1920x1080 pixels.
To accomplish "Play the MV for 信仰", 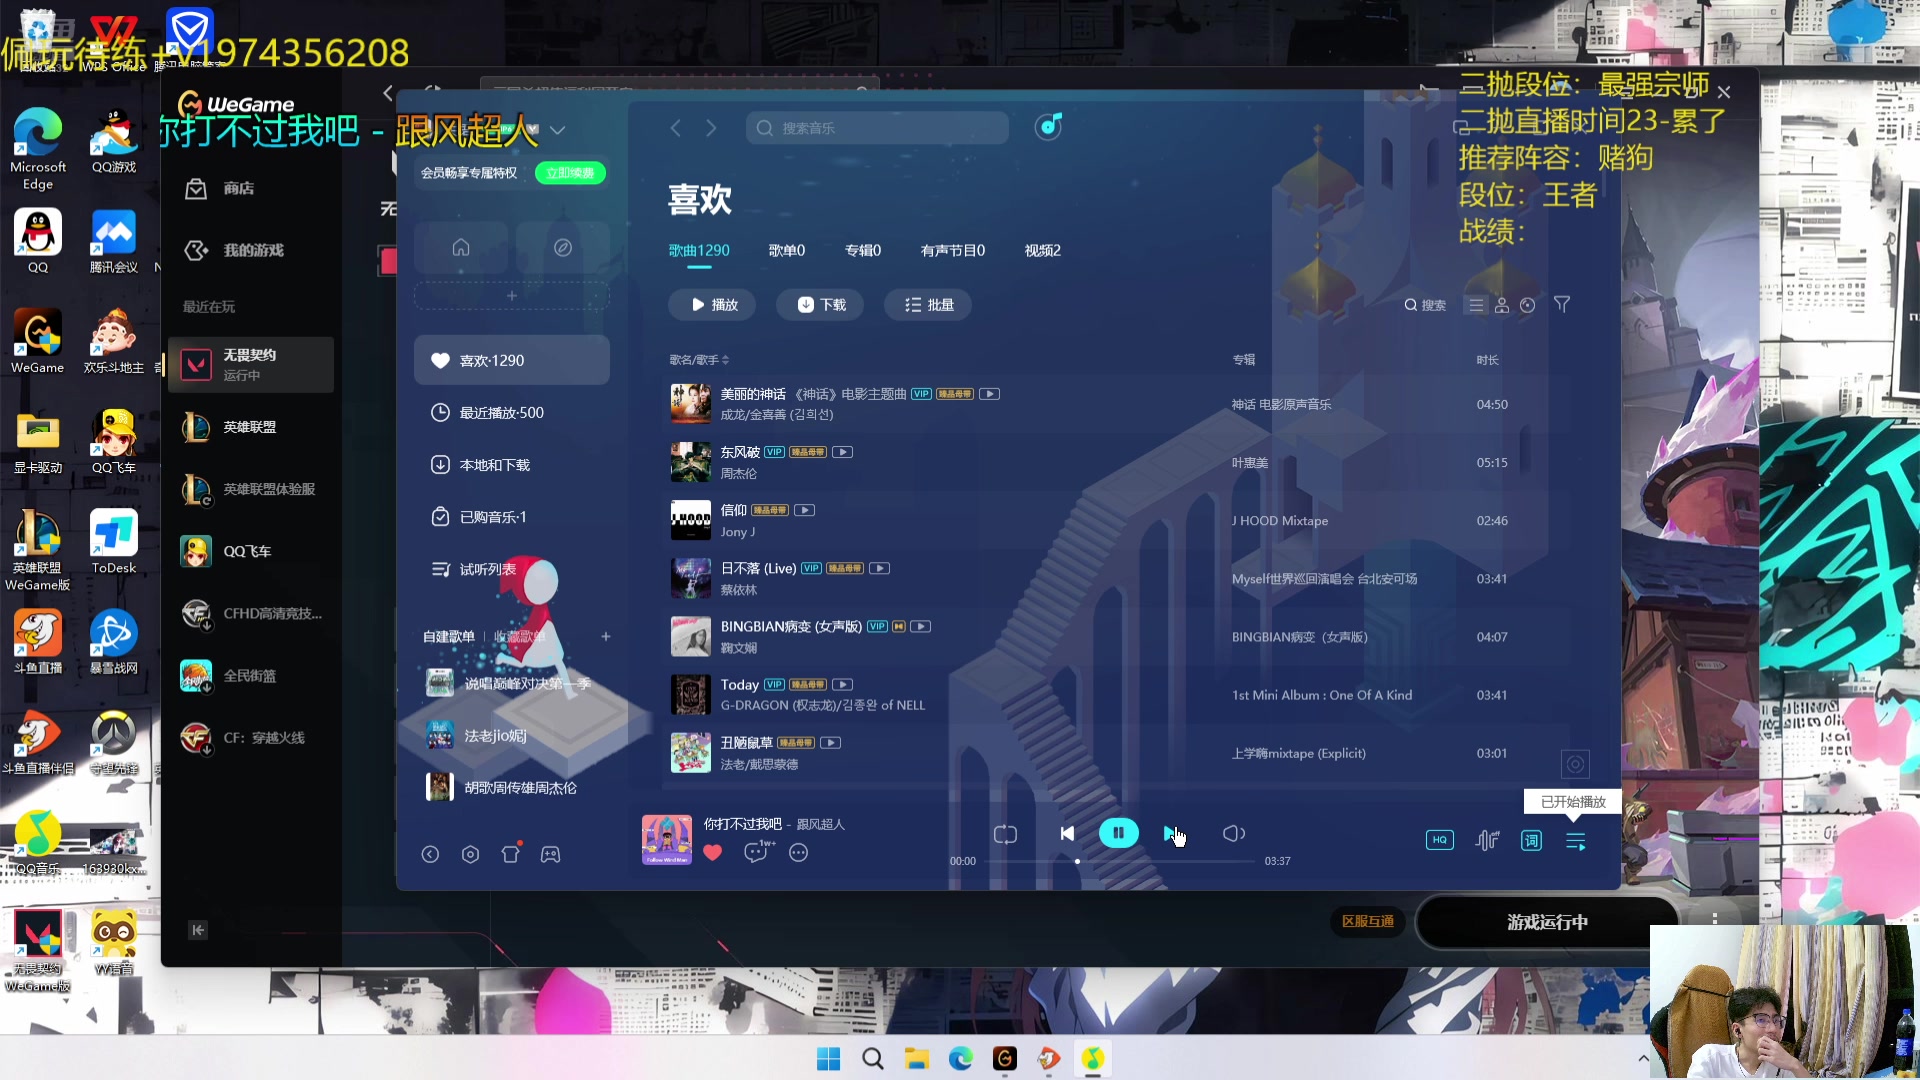I will pos(804,510).
